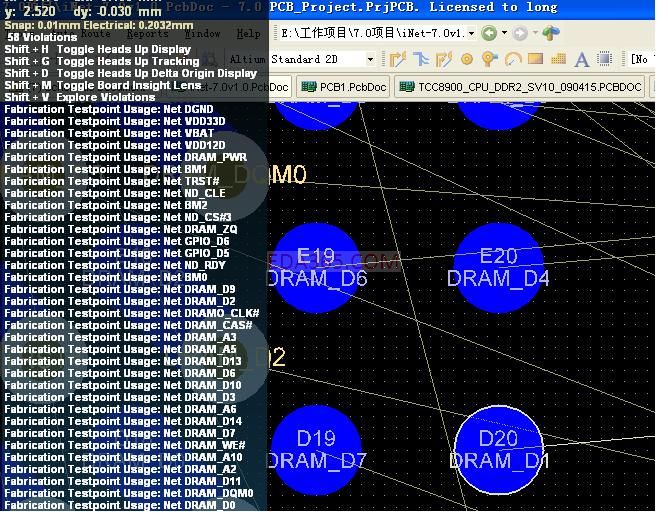Switch to the PCB1.PcbDoc tab
The width and height of the screenshot is (668, 523).
pos(343,87)
